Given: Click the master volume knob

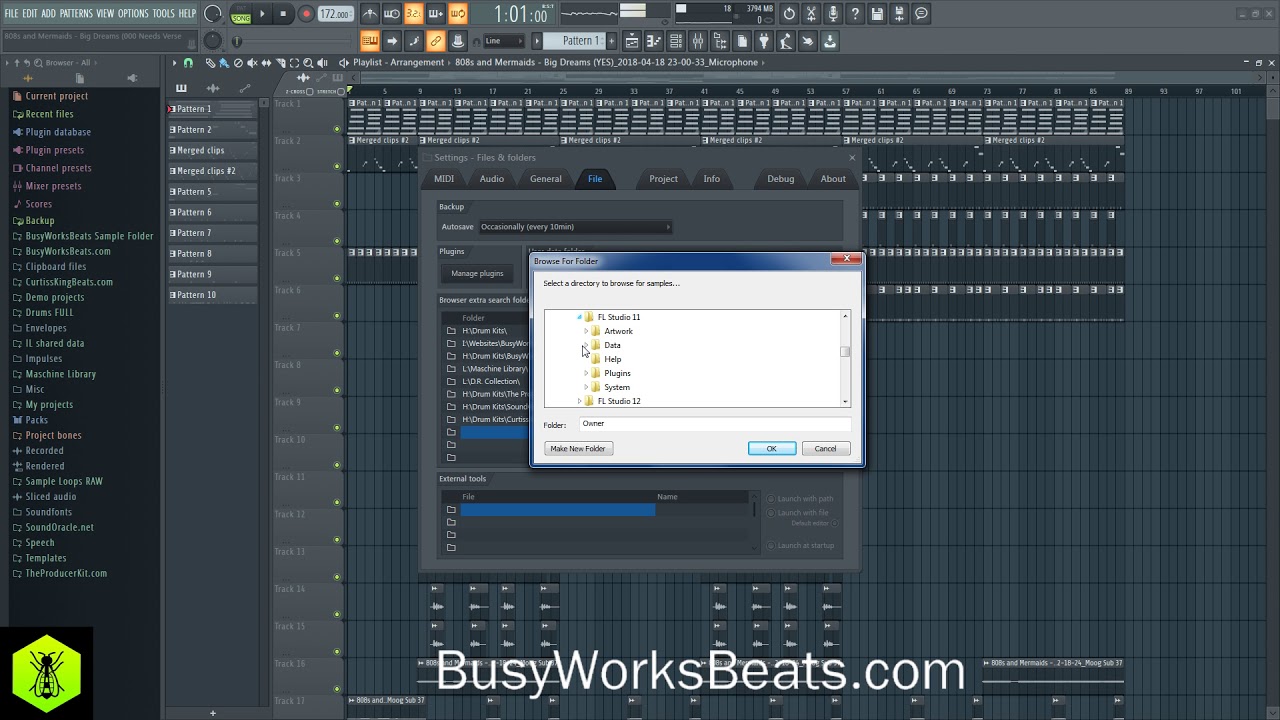Looking at the screenshot, I should (213, 14).
